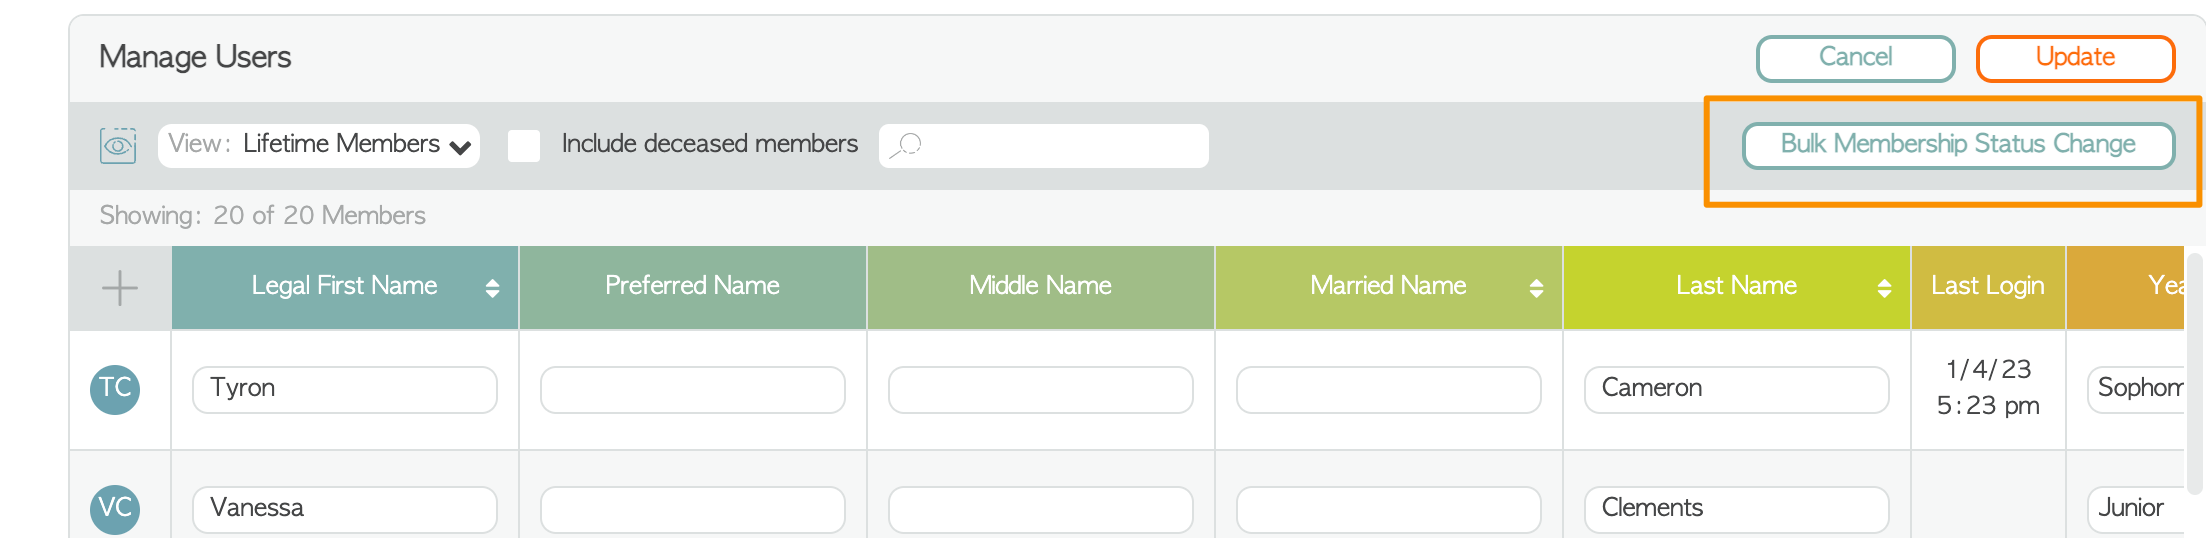
Task: Click the Update button
Action: pyautogui.click(x=2075, y=58)
